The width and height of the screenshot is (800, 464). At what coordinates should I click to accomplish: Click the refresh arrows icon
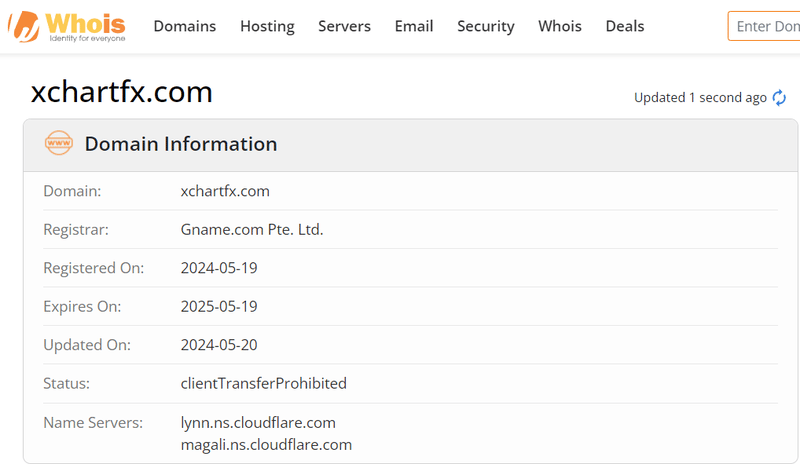(779, 97)
